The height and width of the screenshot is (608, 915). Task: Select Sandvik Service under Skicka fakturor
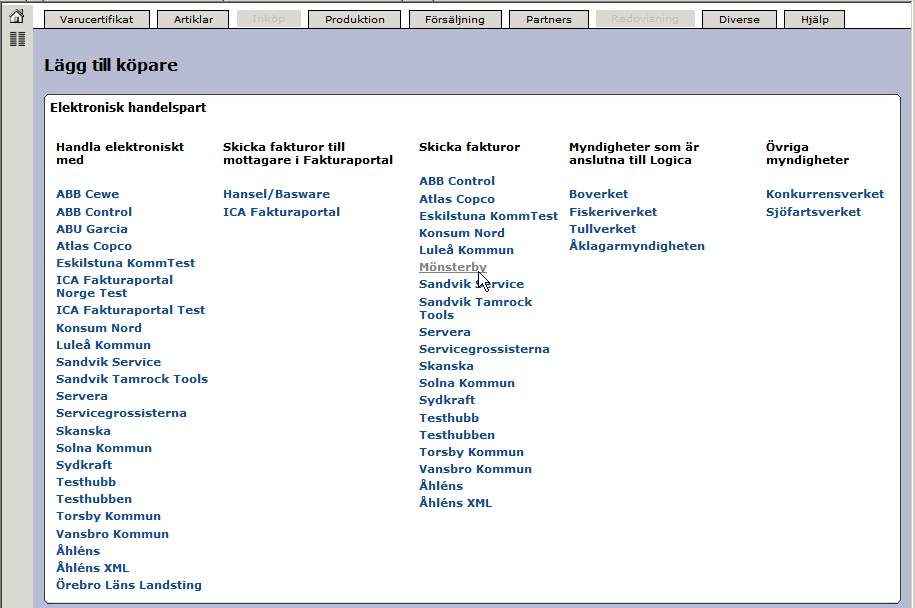click(472, 284)
